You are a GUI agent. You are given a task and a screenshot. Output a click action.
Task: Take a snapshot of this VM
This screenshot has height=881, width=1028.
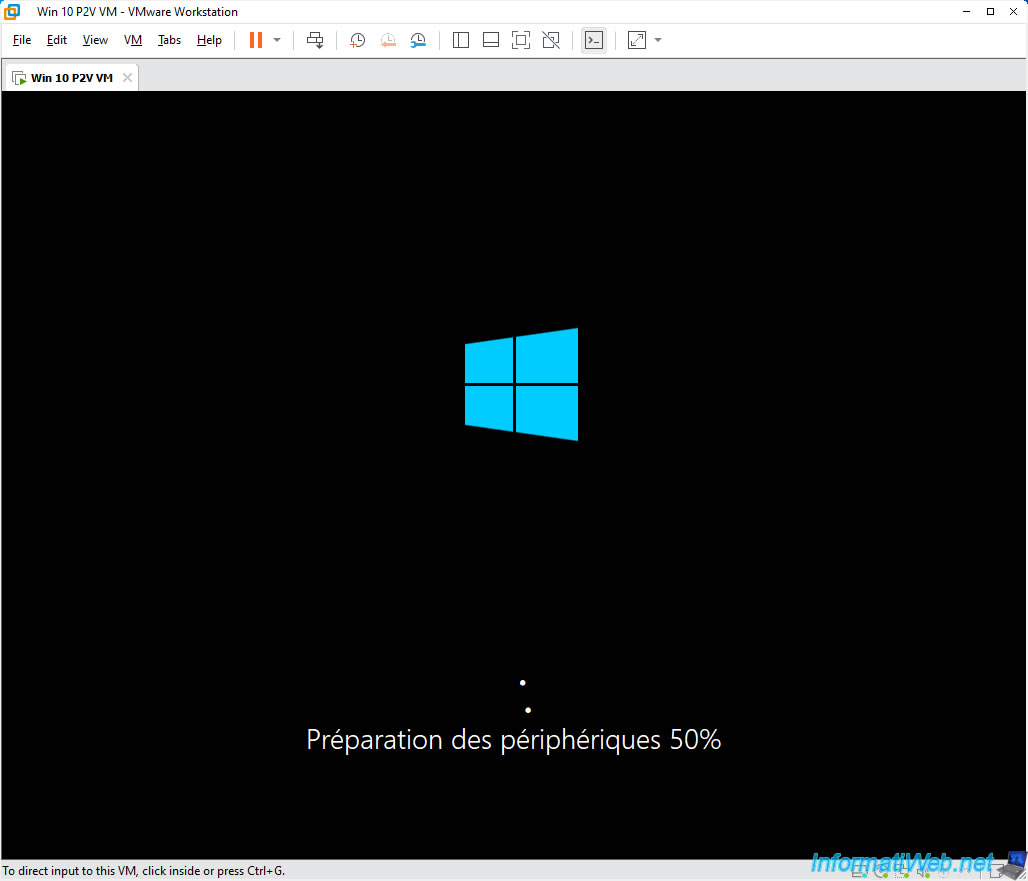tap(357, 40)
